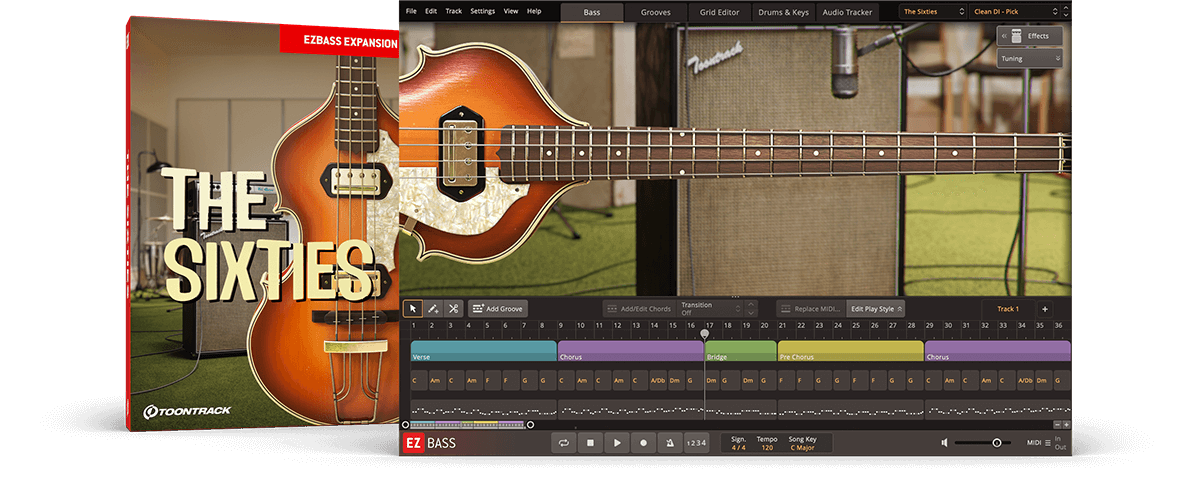
Task: Open The Sixties library dropdown
Action: [x=932, y=12]
